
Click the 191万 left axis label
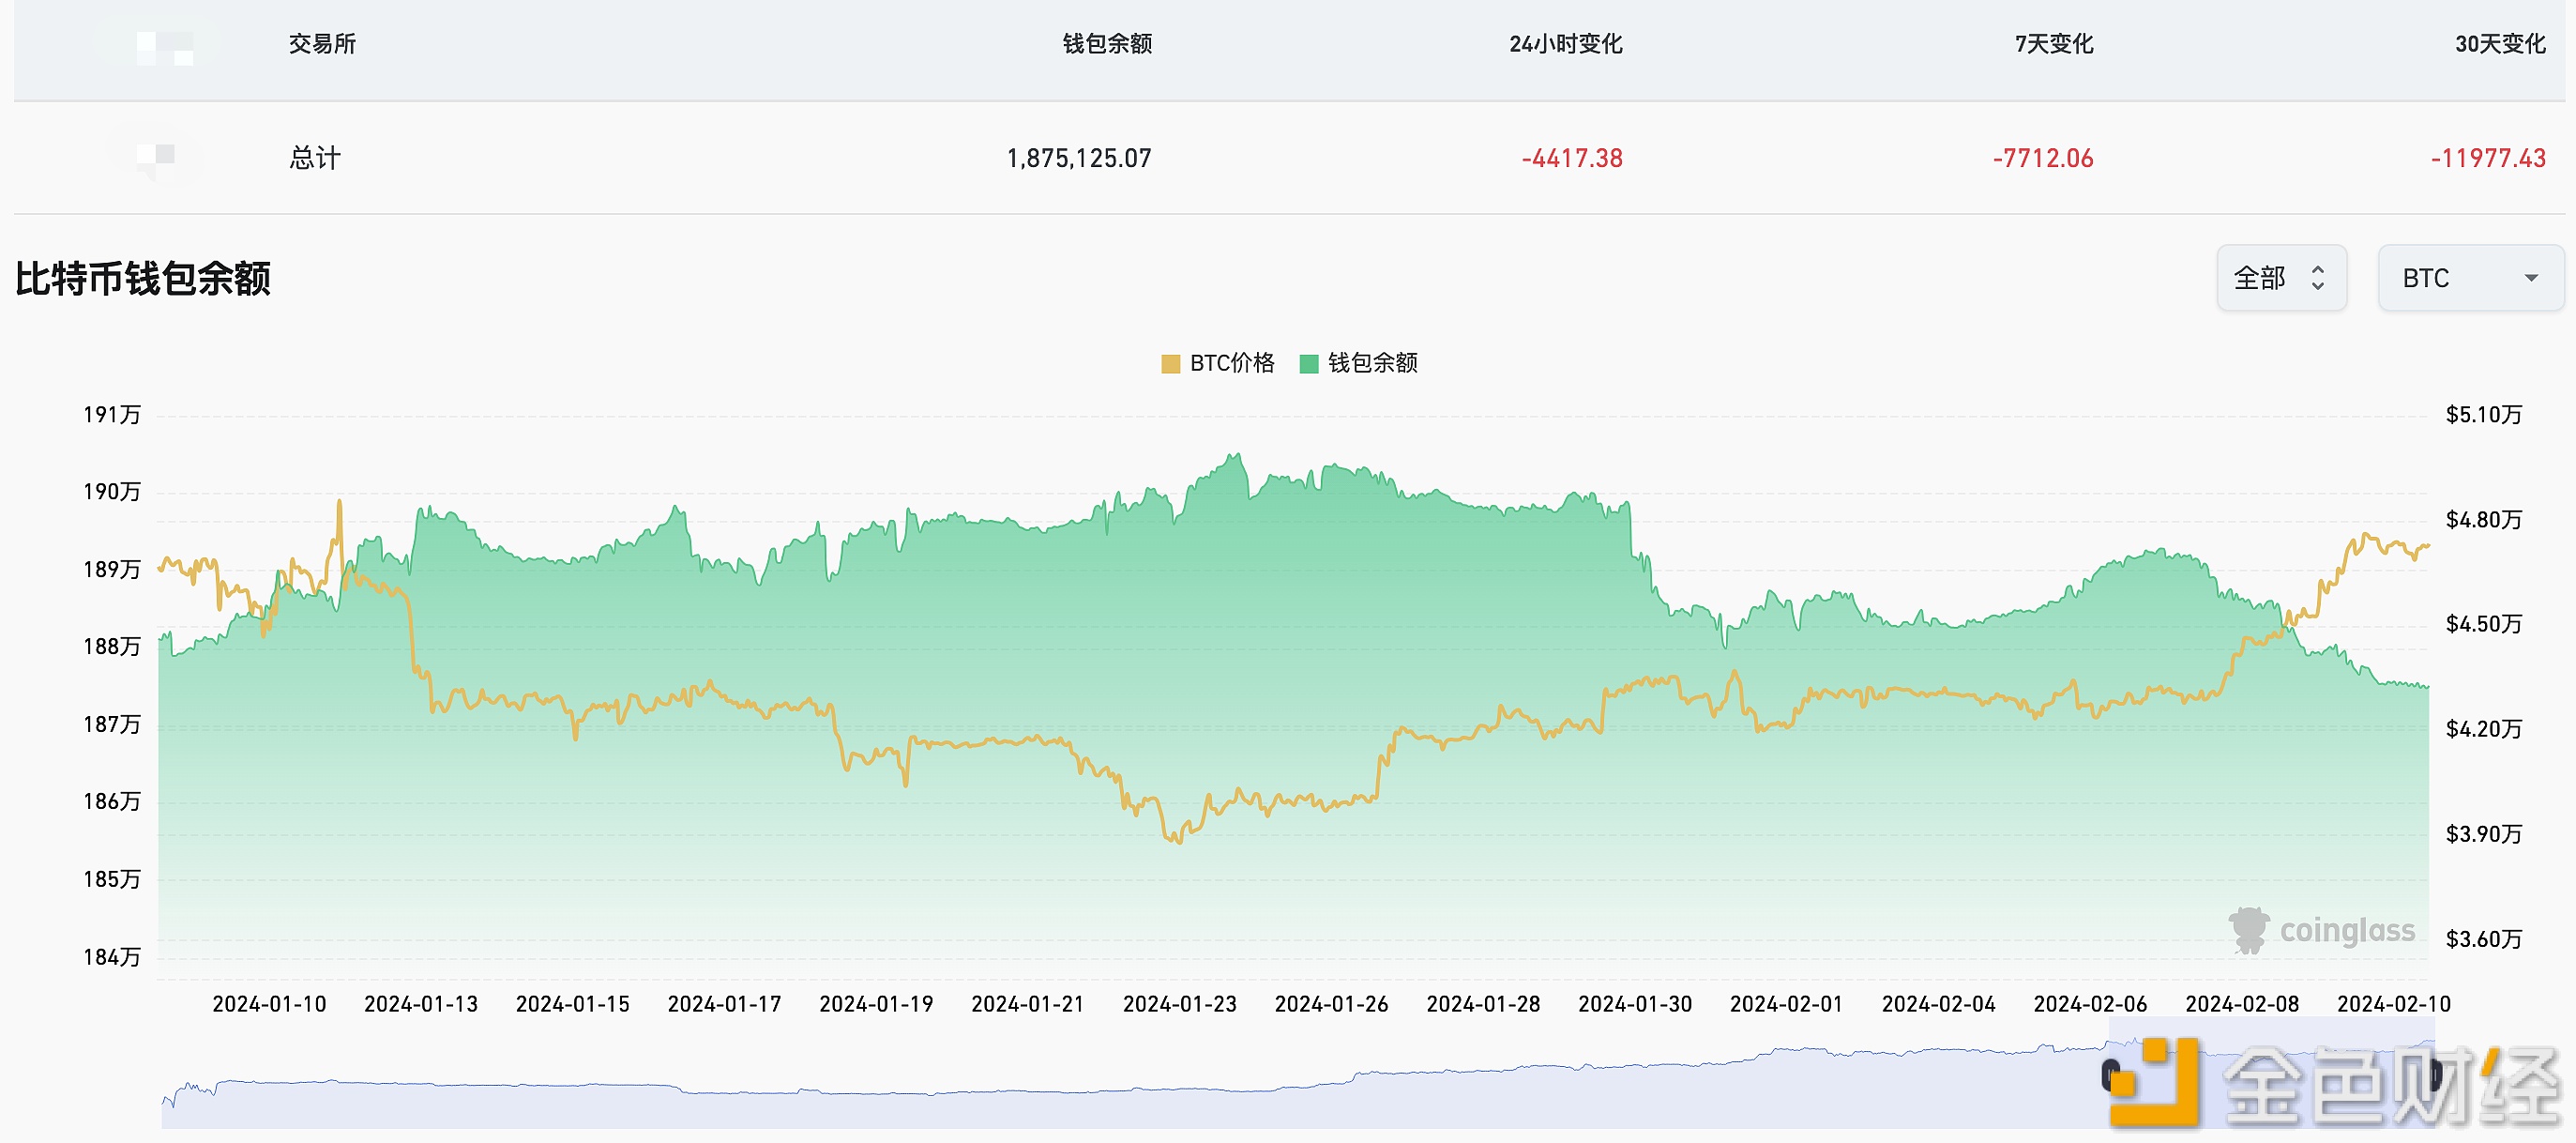click(112, 414)
